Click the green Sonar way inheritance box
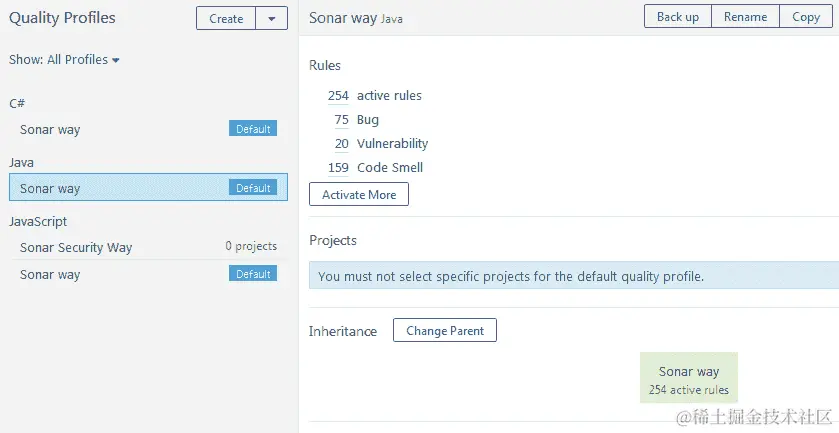 pyautogui.click(x=689, y=377)
